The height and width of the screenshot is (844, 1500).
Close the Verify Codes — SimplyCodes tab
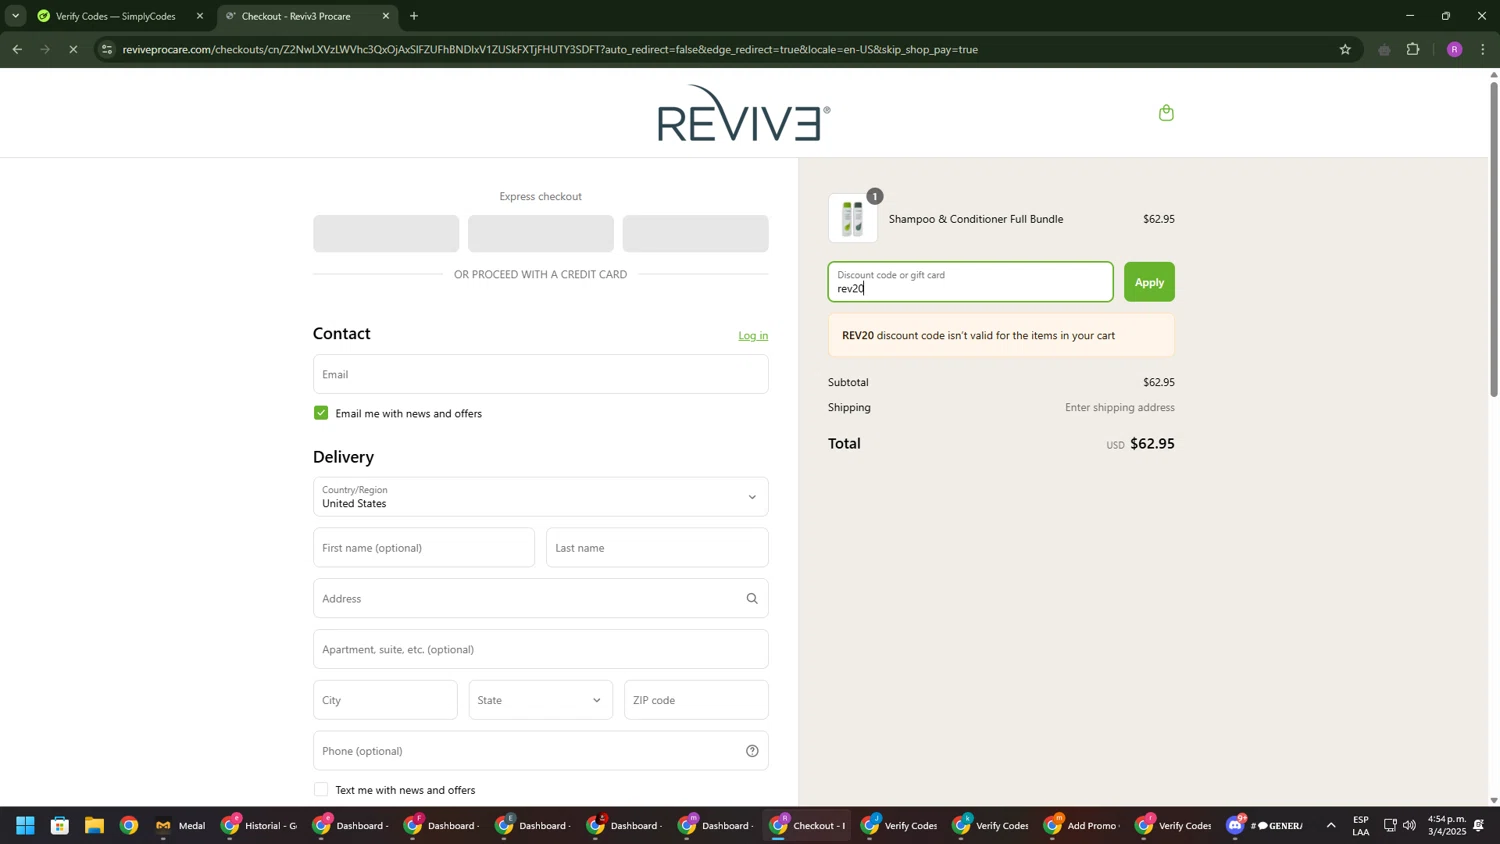point(199,16)
